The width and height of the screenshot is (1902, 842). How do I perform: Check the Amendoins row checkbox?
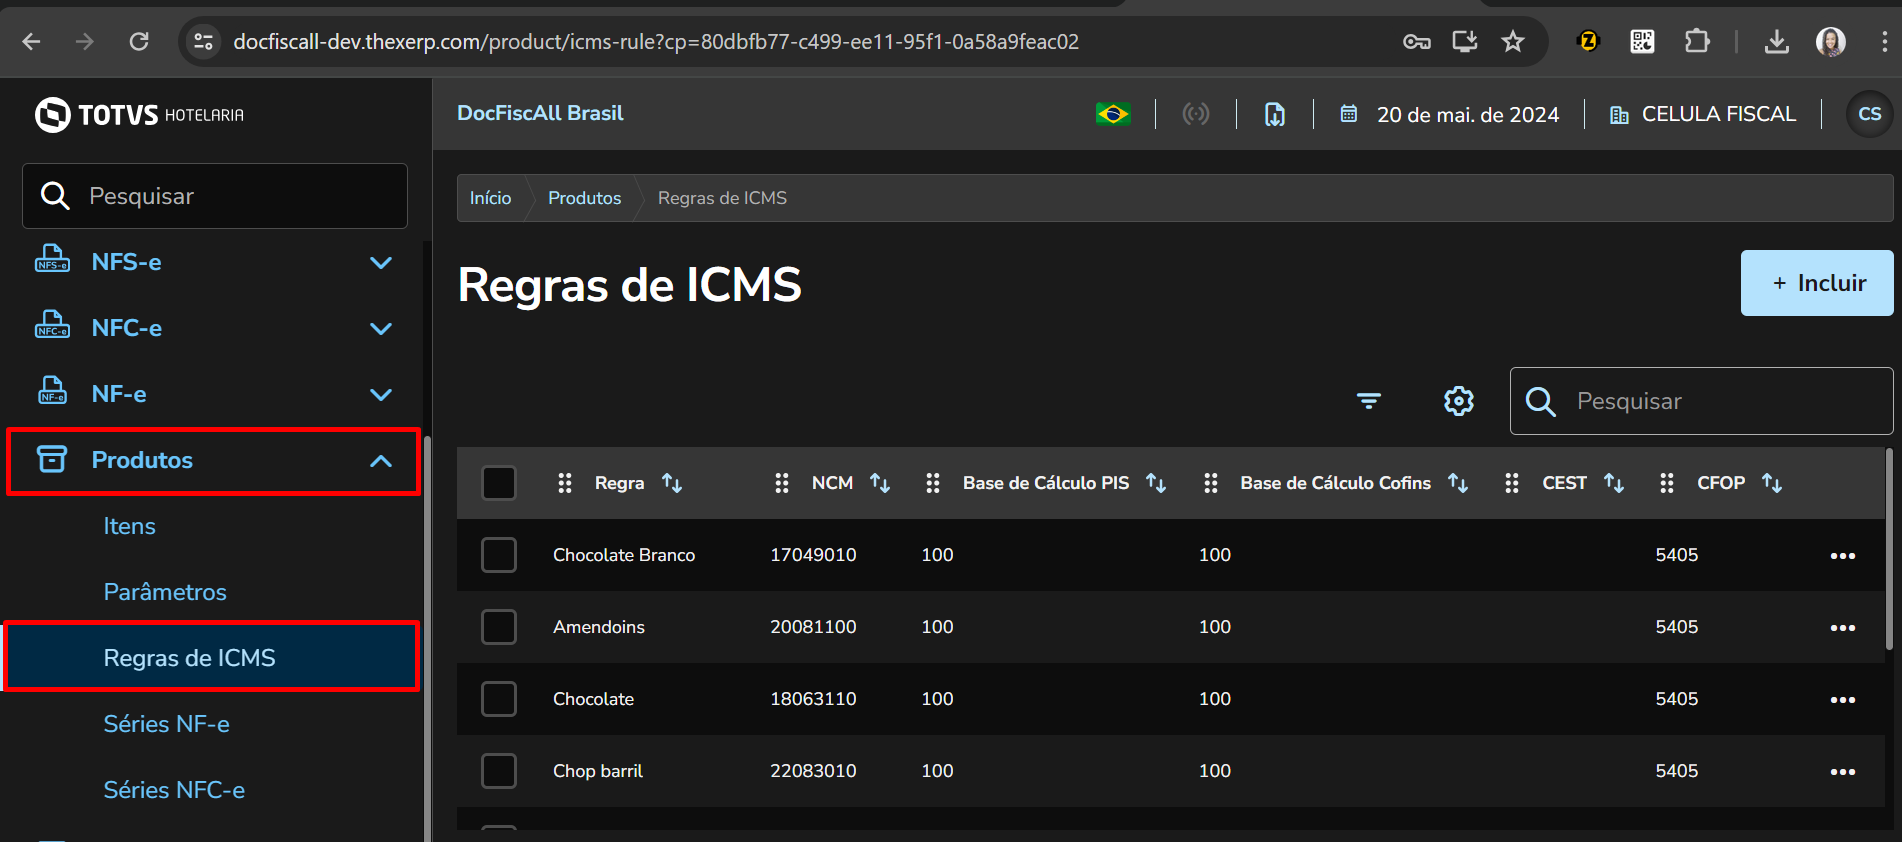click(x=499, y=627)
